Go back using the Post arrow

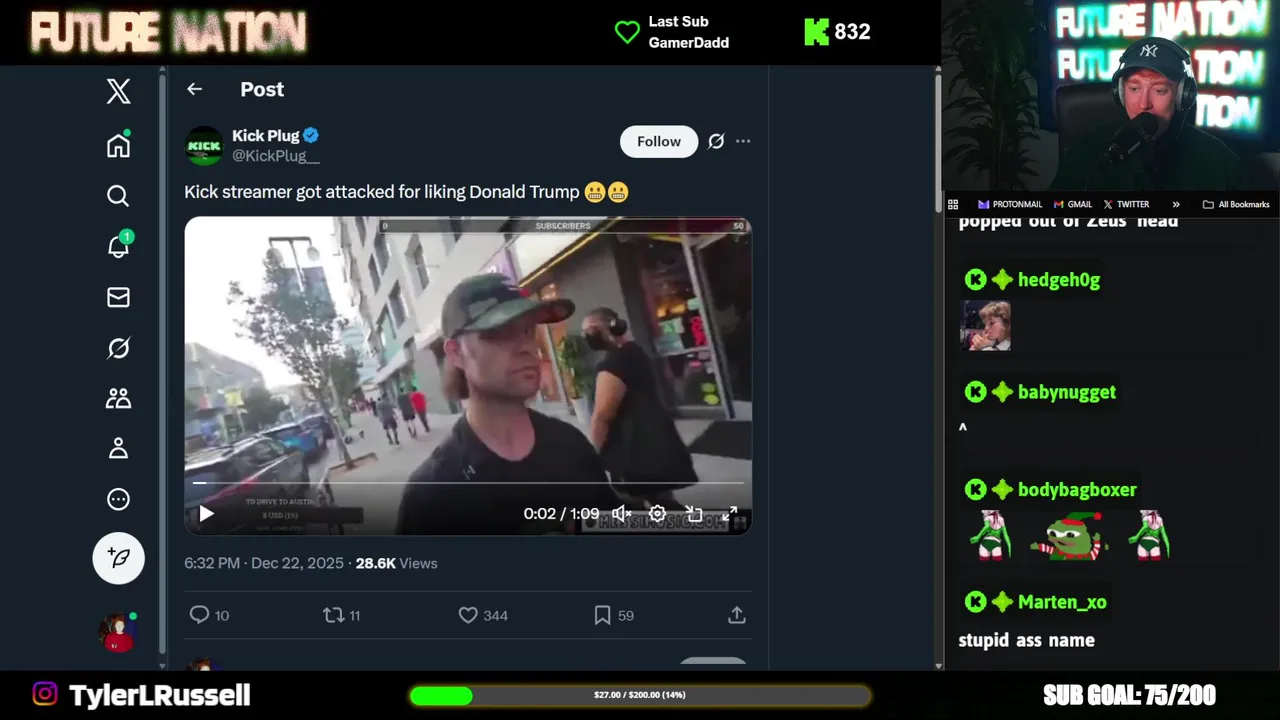coord(194,89)
